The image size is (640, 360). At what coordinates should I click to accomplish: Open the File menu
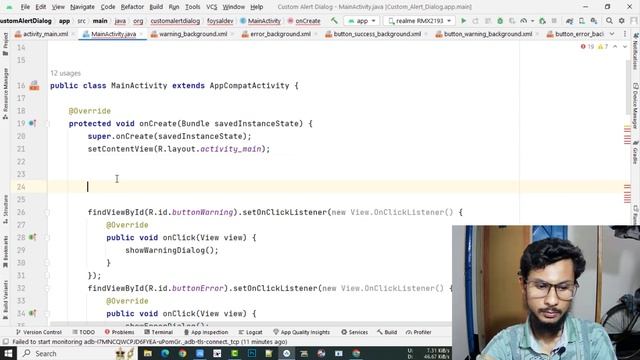[x=25, y=7]
